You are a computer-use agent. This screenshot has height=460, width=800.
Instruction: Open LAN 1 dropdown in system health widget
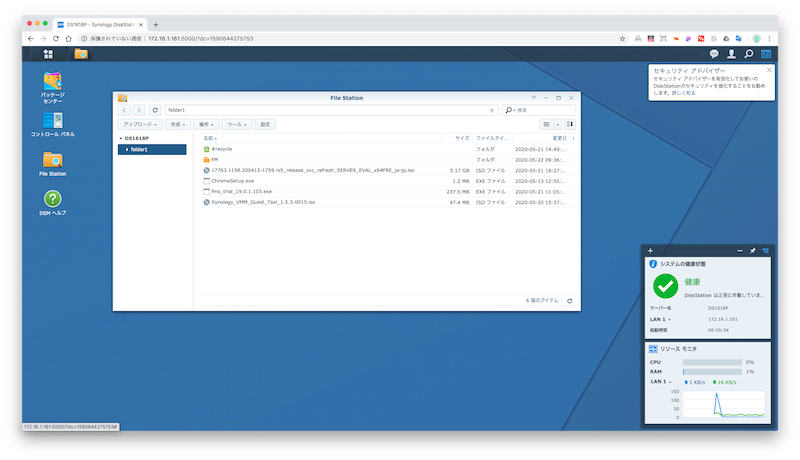[x=660, y=319]
